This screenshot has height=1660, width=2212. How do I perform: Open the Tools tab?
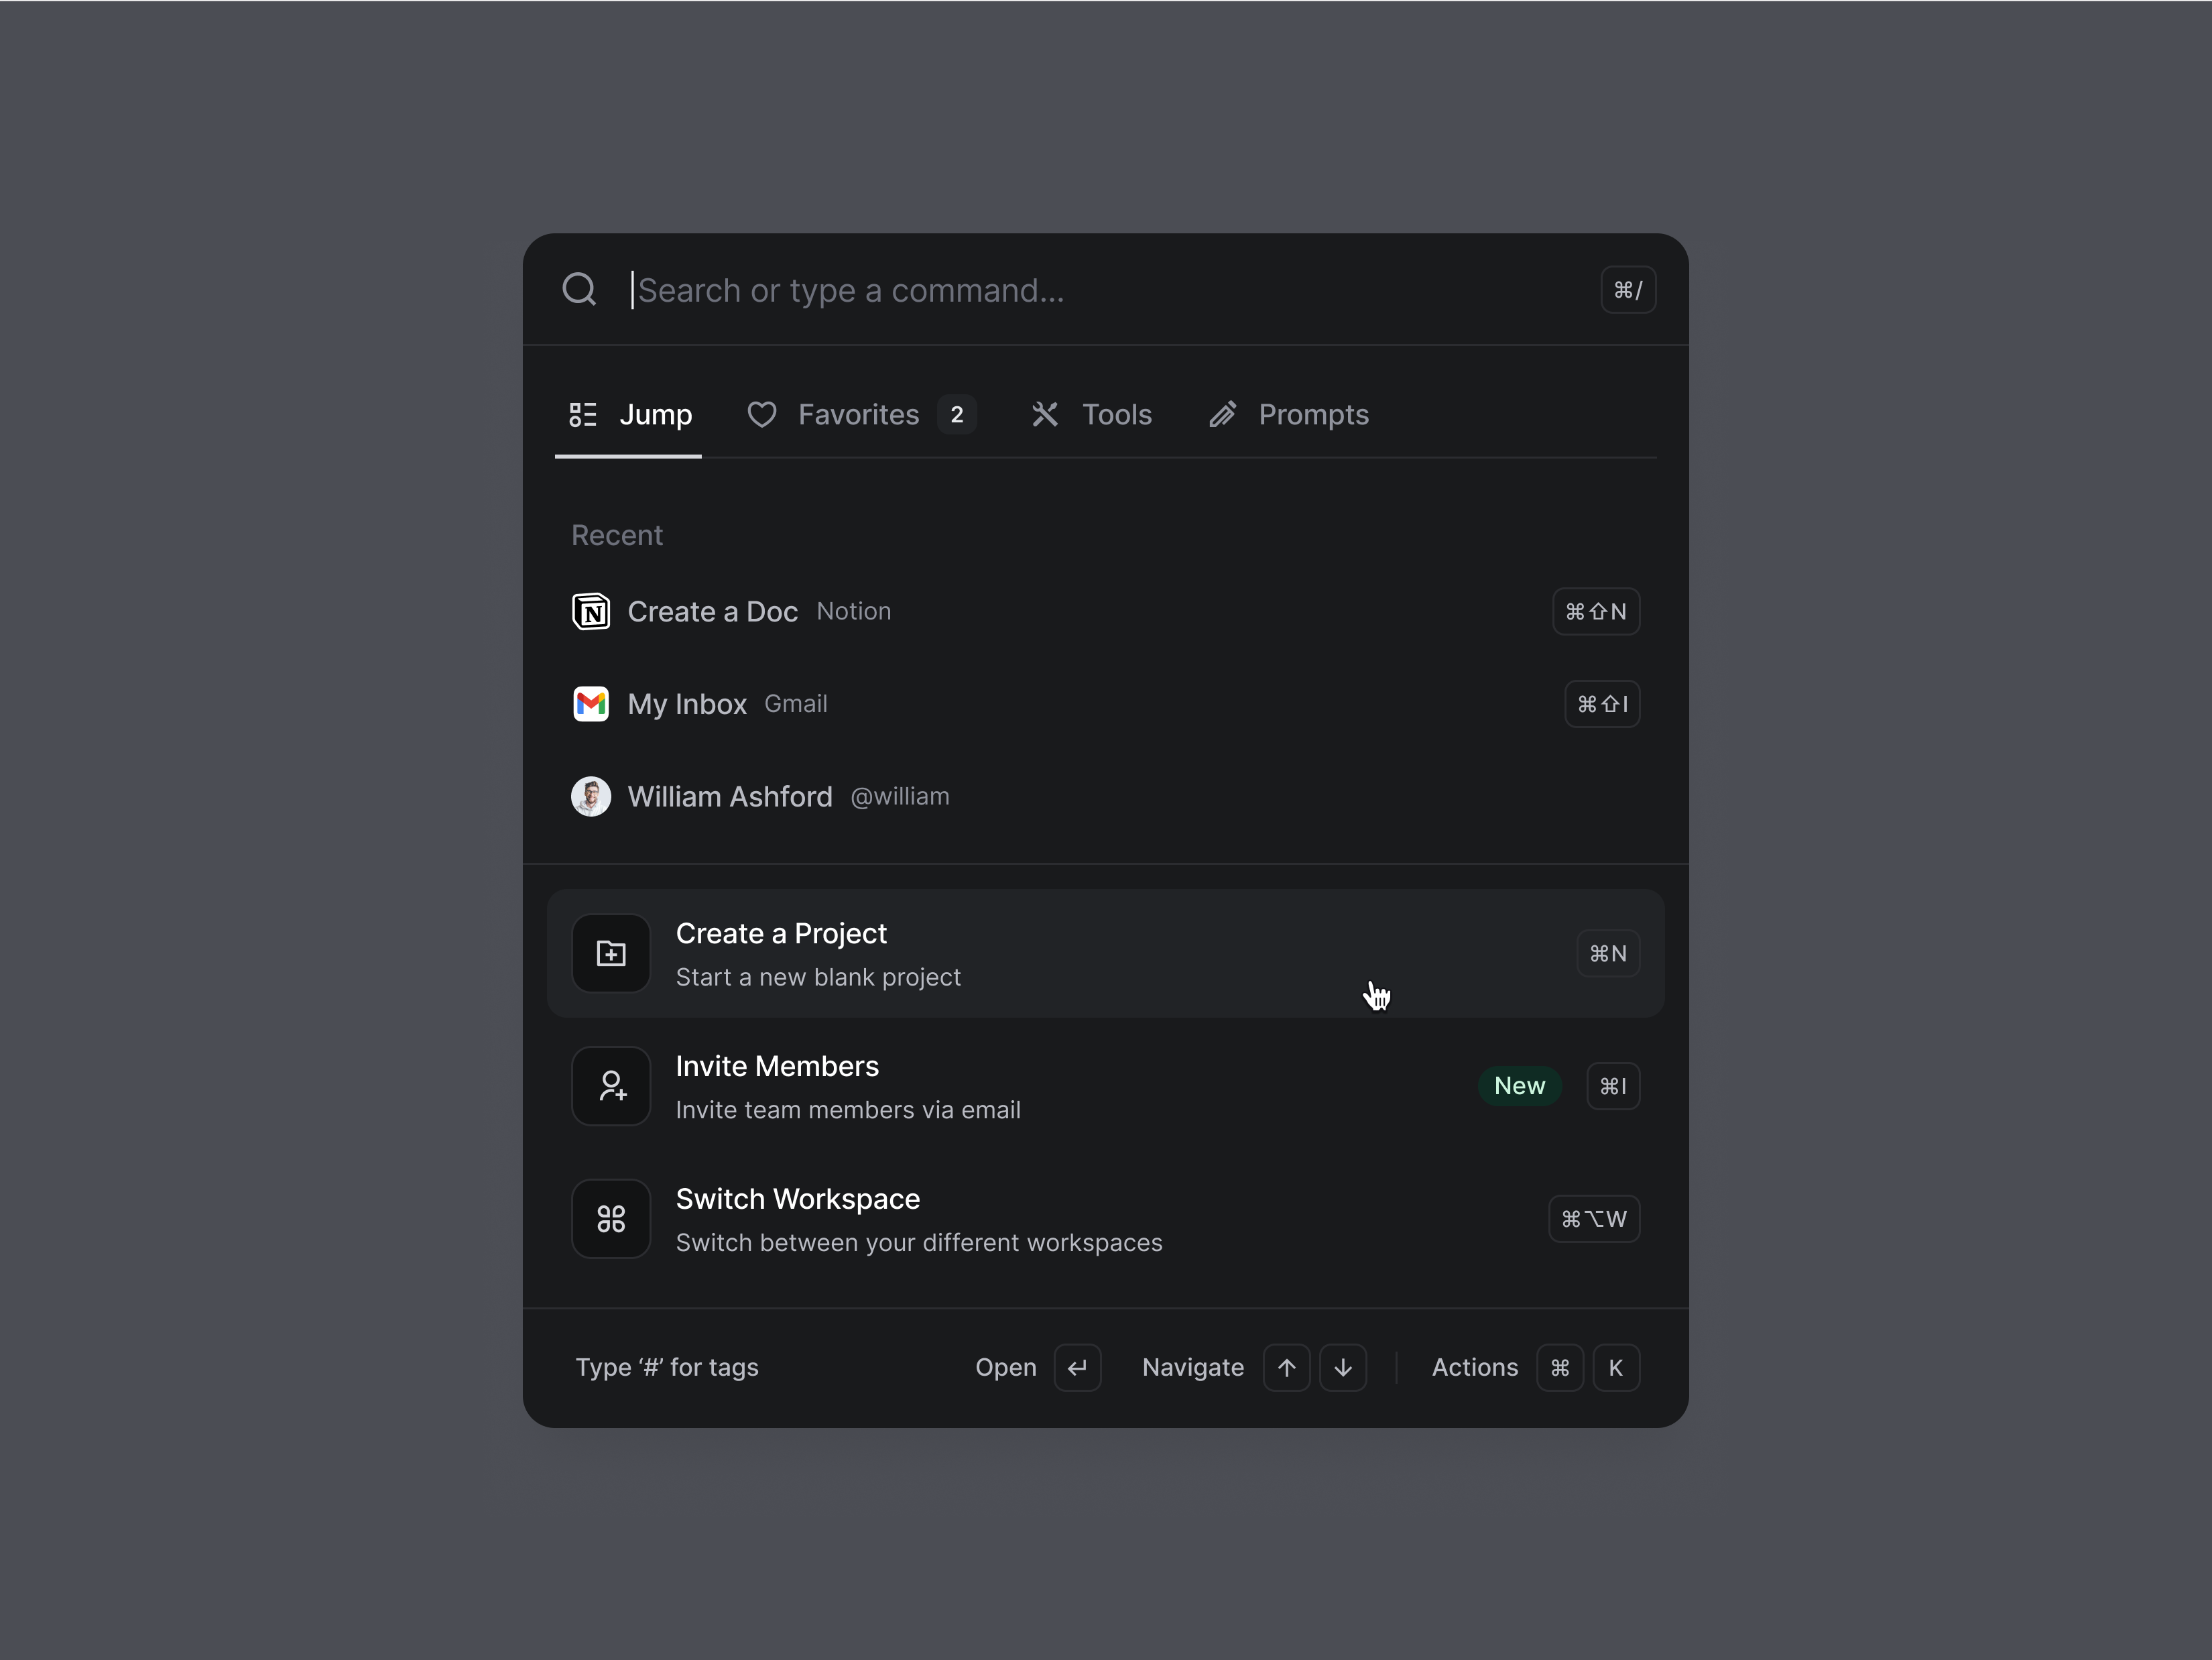[1116, 414]
